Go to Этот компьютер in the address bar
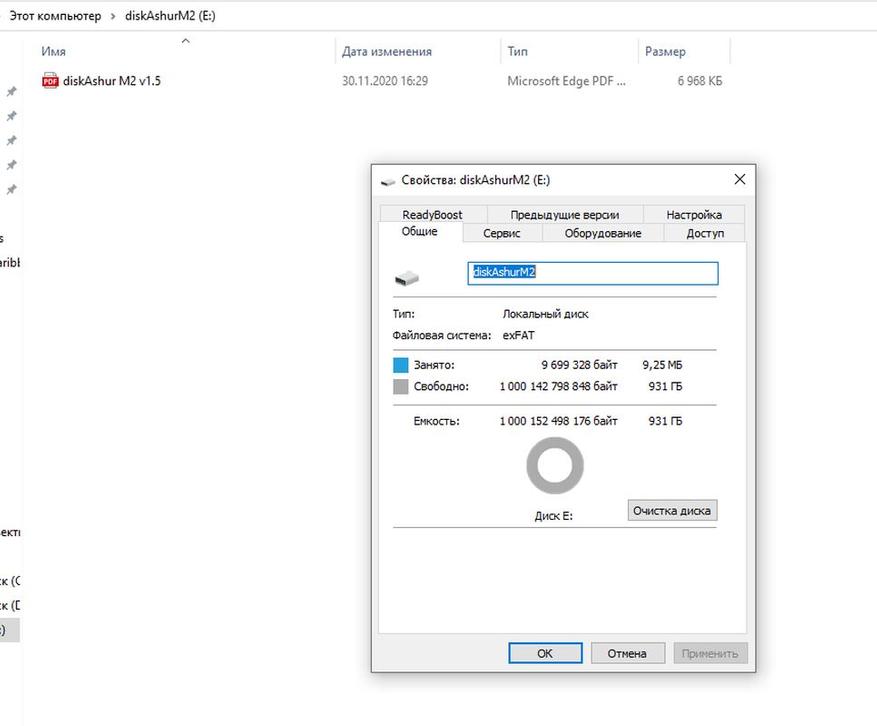Viewport: 877px width, 726px height. (55, 16)
